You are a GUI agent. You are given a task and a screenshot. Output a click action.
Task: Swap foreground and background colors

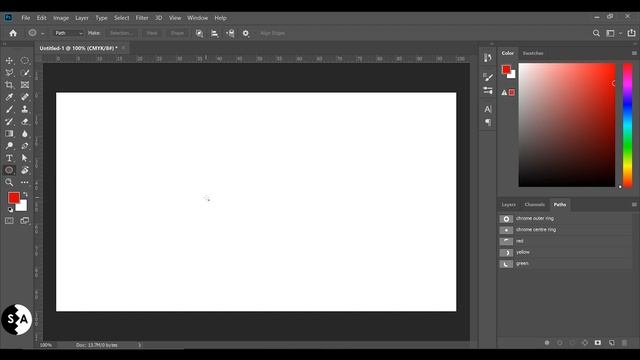tap(25, 195)
